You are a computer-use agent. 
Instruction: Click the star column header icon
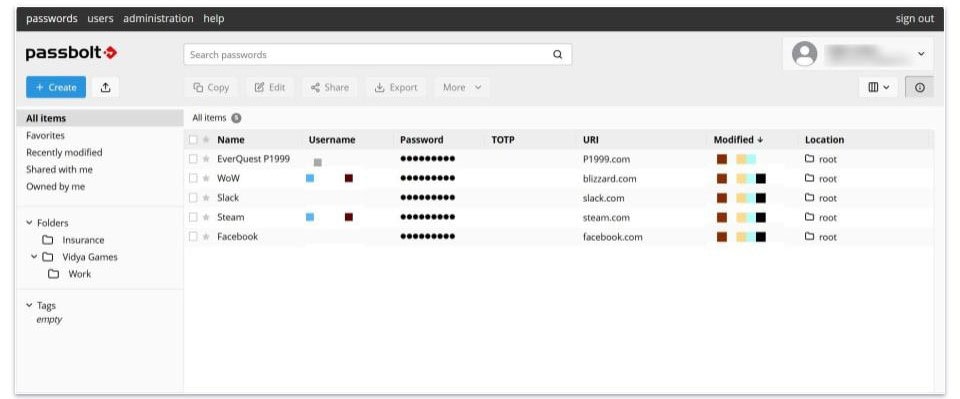click(206, 140)
